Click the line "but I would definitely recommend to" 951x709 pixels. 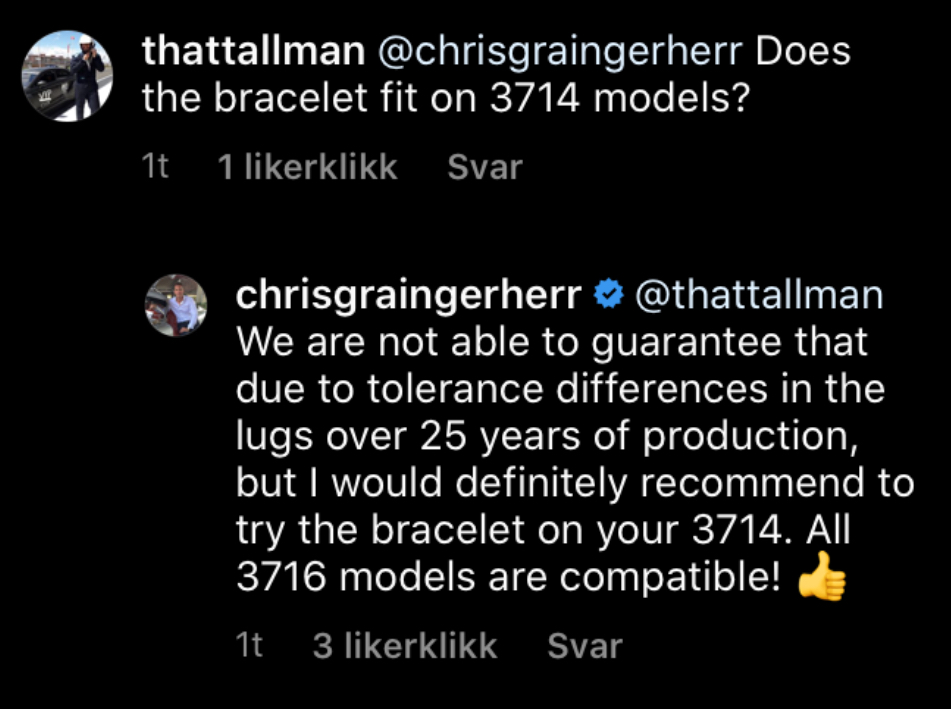click(x=575, y=483)
